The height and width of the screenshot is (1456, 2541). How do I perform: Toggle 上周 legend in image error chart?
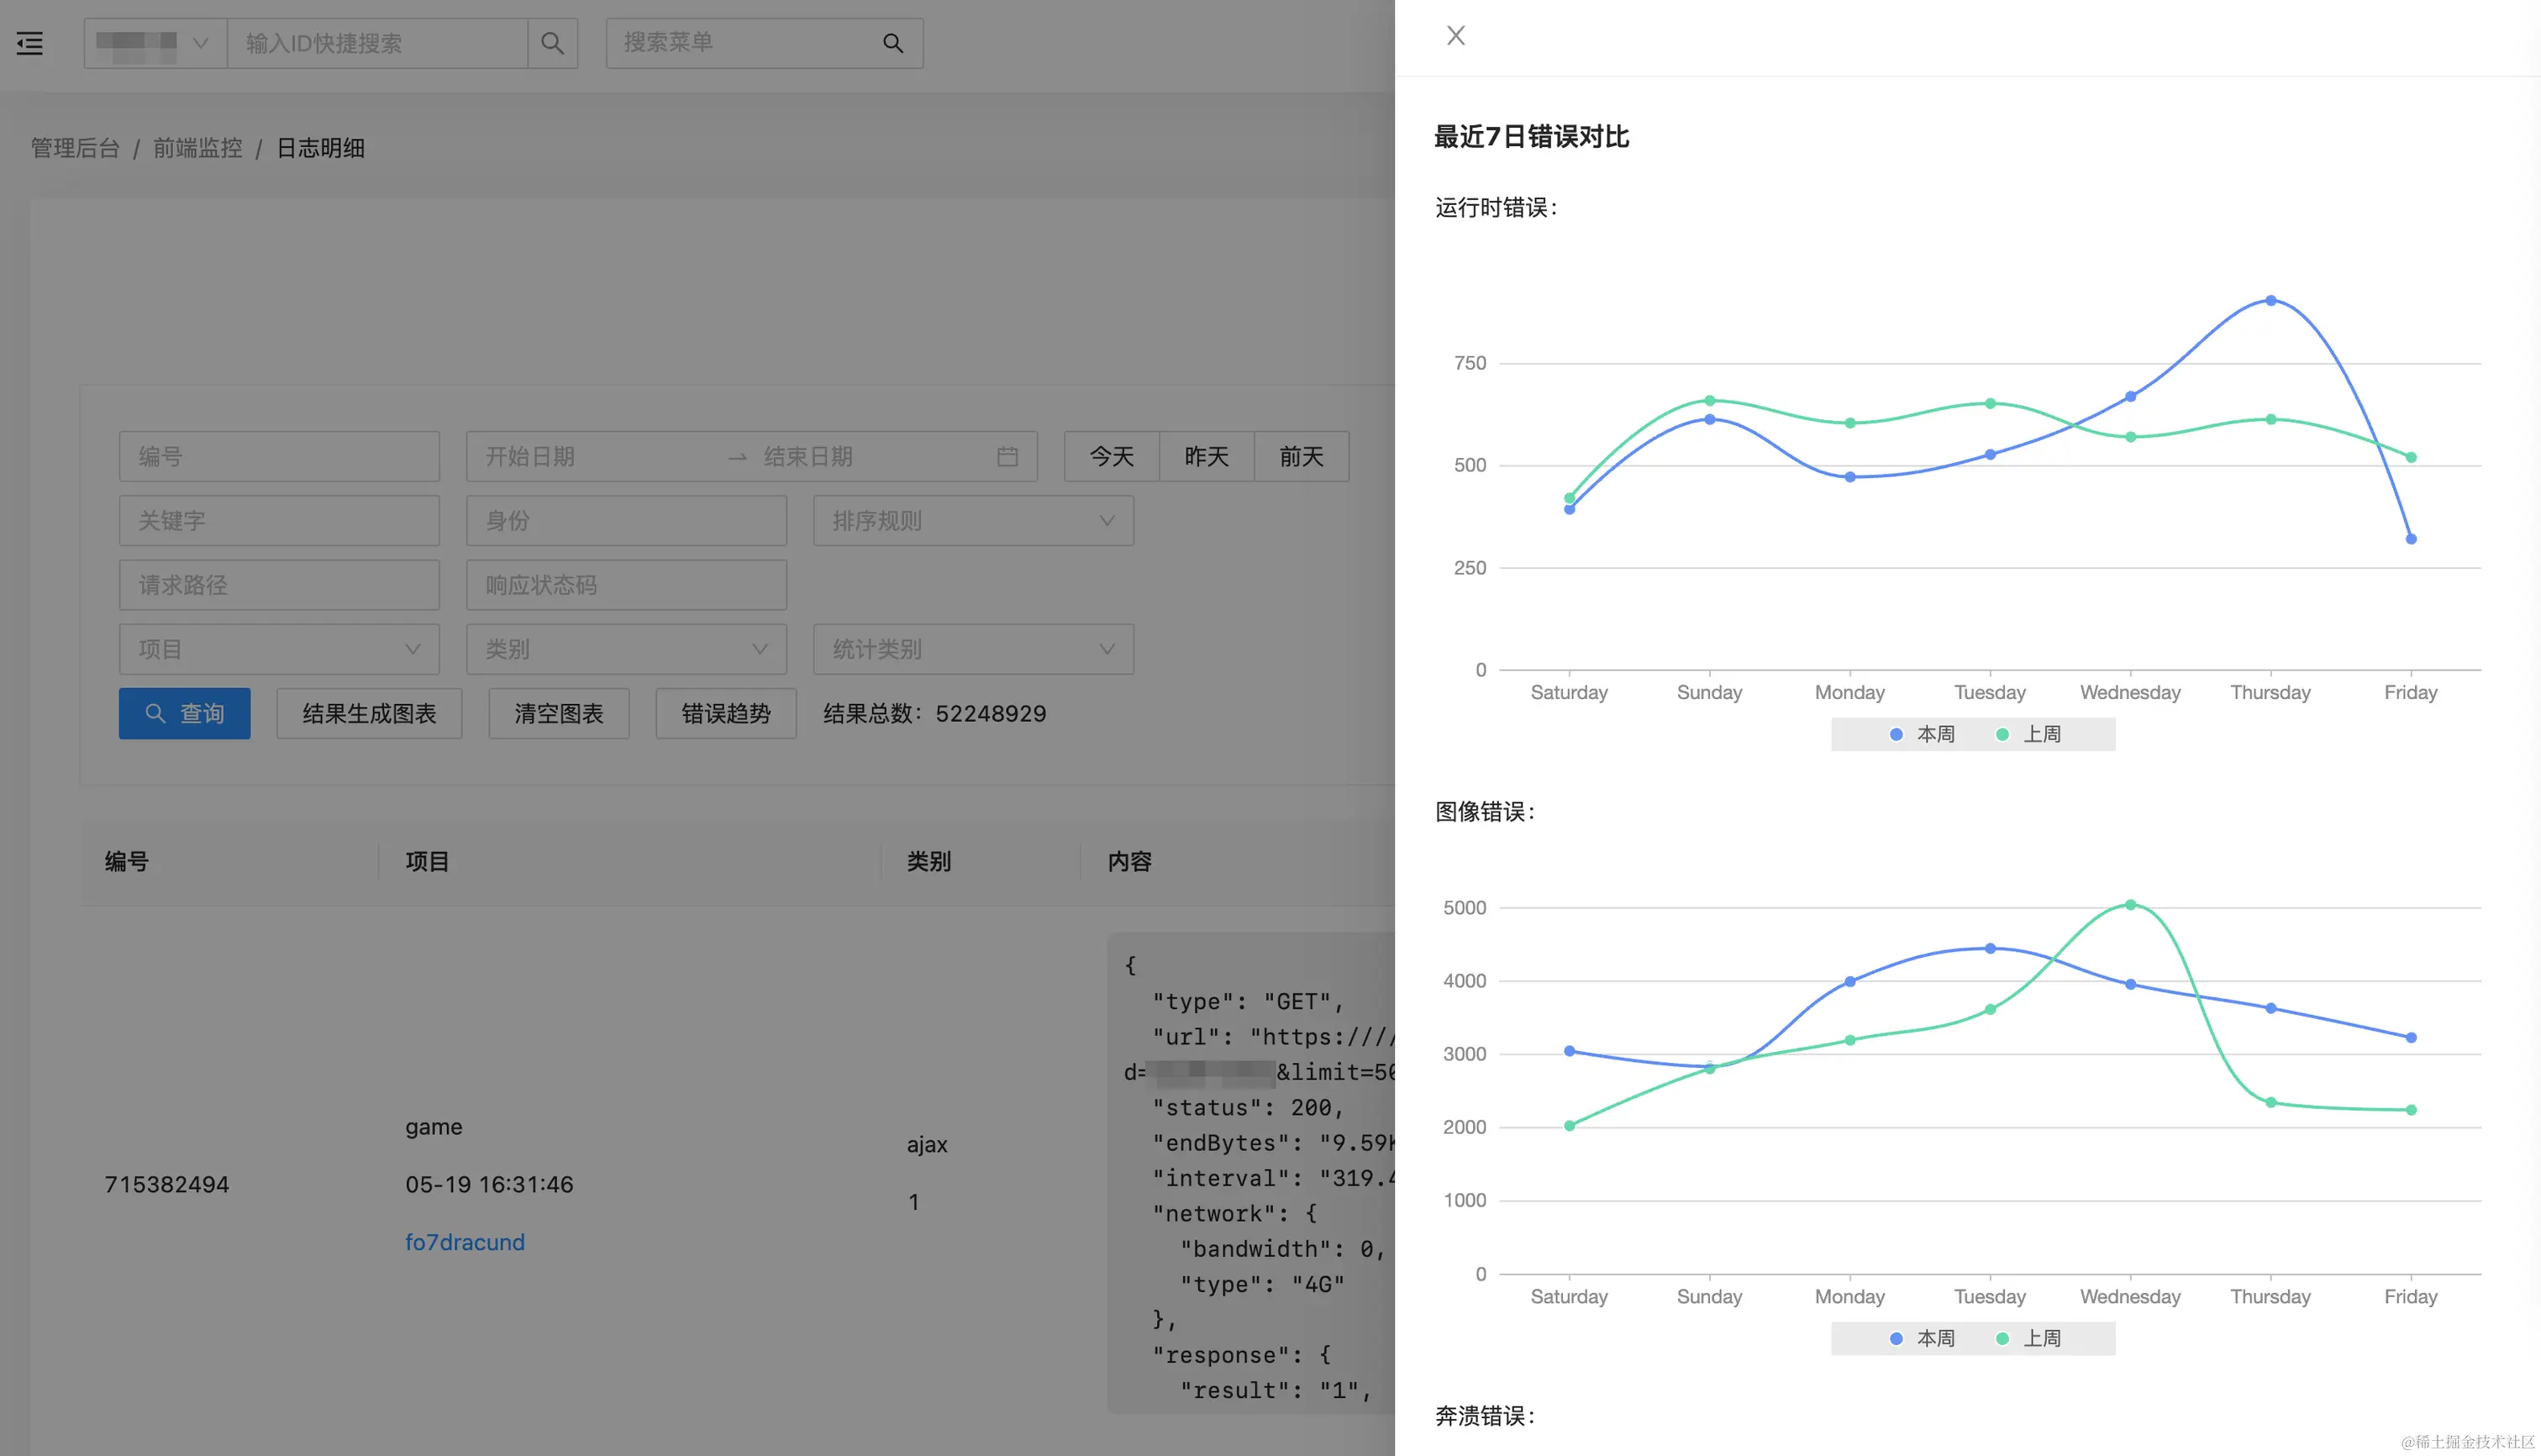[2029, 1338]
